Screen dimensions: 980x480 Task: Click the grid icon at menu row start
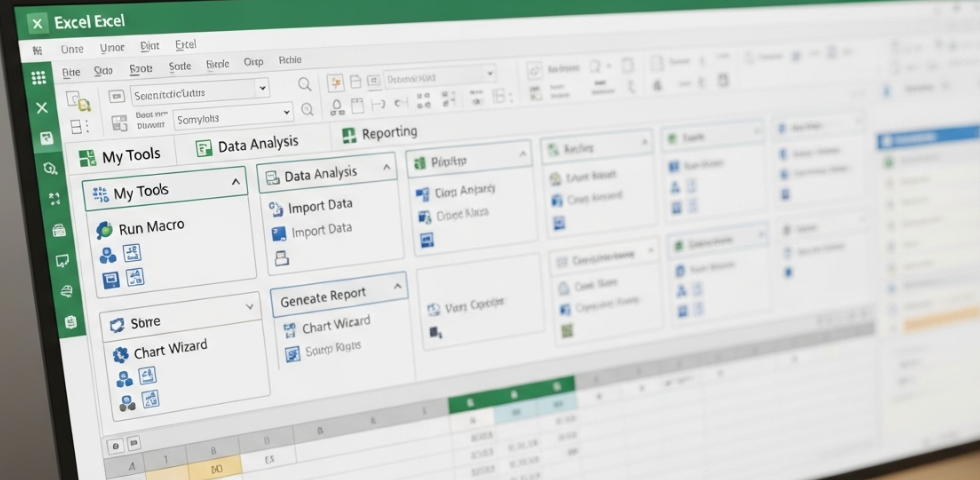(38, 50)
